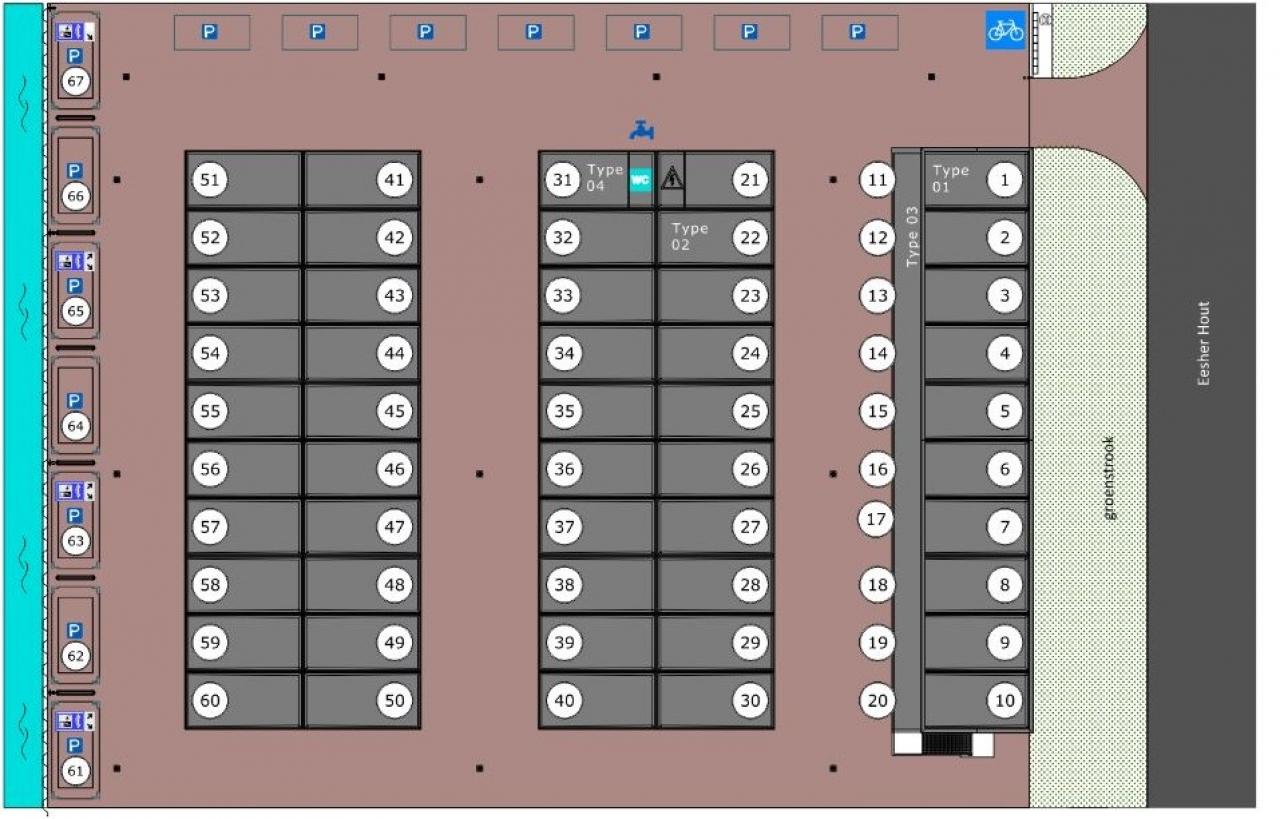The width and height of the screenshot is (1280, 819).
Task: Choose plot number 28
Action: [x=750, y=585]
